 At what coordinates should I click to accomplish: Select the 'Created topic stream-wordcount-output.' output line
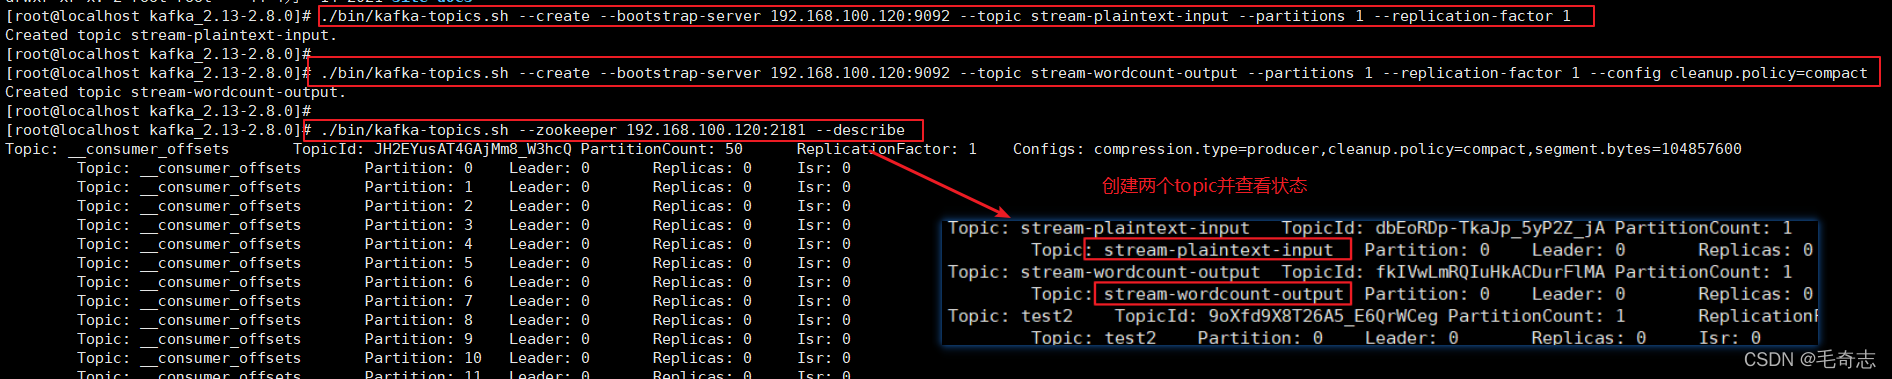click(175, 92)
